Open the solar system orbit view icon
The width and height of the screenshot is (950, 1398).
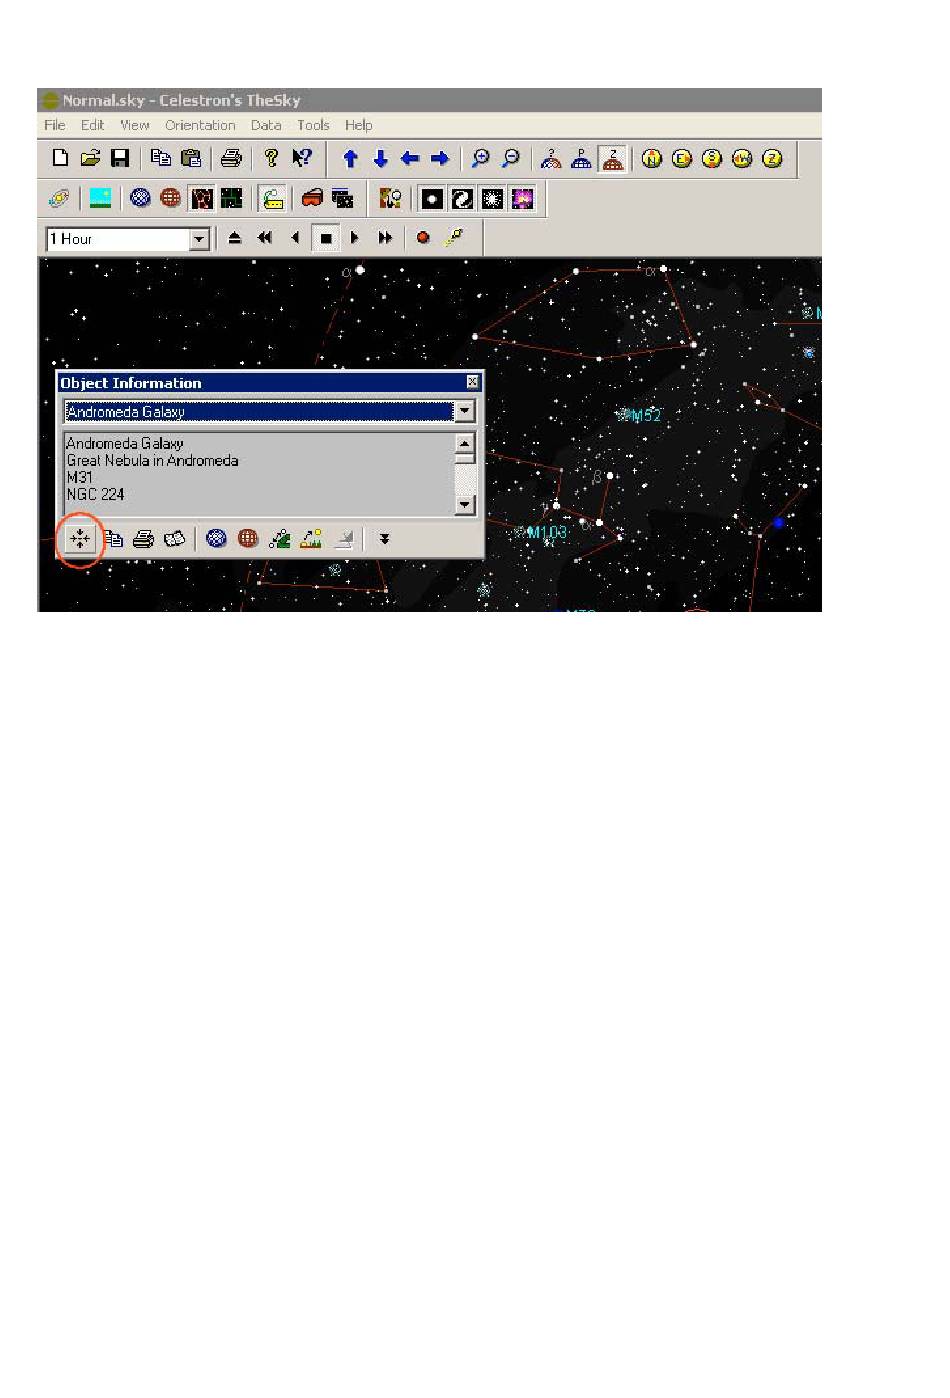click(x=59, y=198)
